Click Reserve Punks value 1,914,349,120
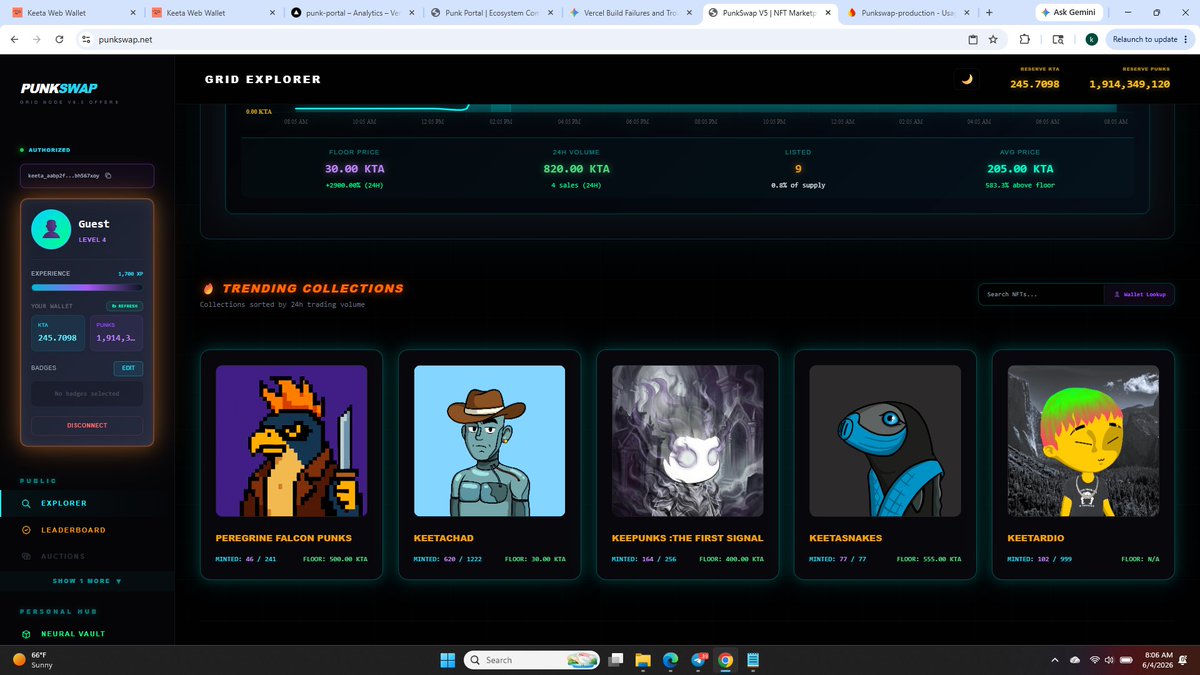1200x675 pixels. click(1129, 84)
